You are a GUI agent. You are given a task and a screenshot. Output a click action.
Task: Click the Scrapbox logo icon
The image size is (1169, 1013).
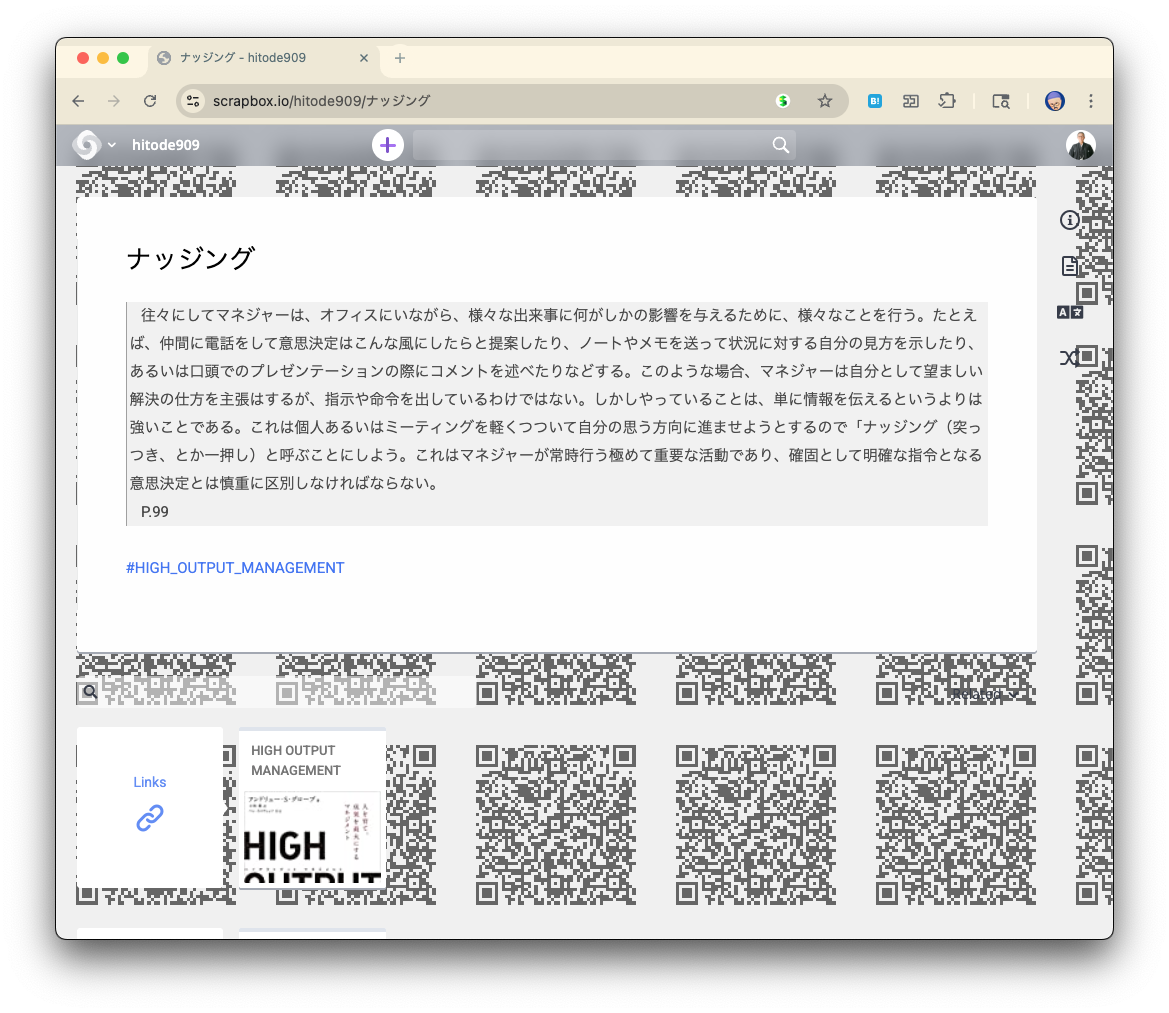click(86, 145)
